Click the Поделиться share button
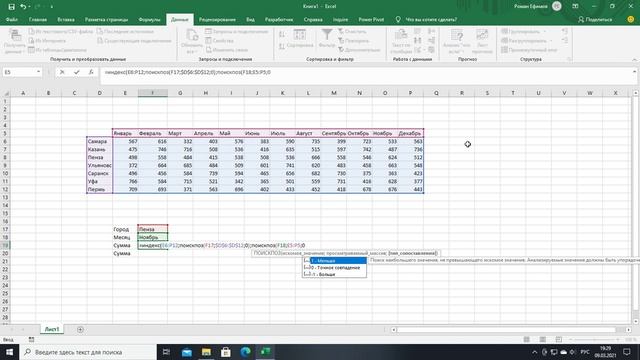This screenshot has width=640, height=360. [595, 20]
